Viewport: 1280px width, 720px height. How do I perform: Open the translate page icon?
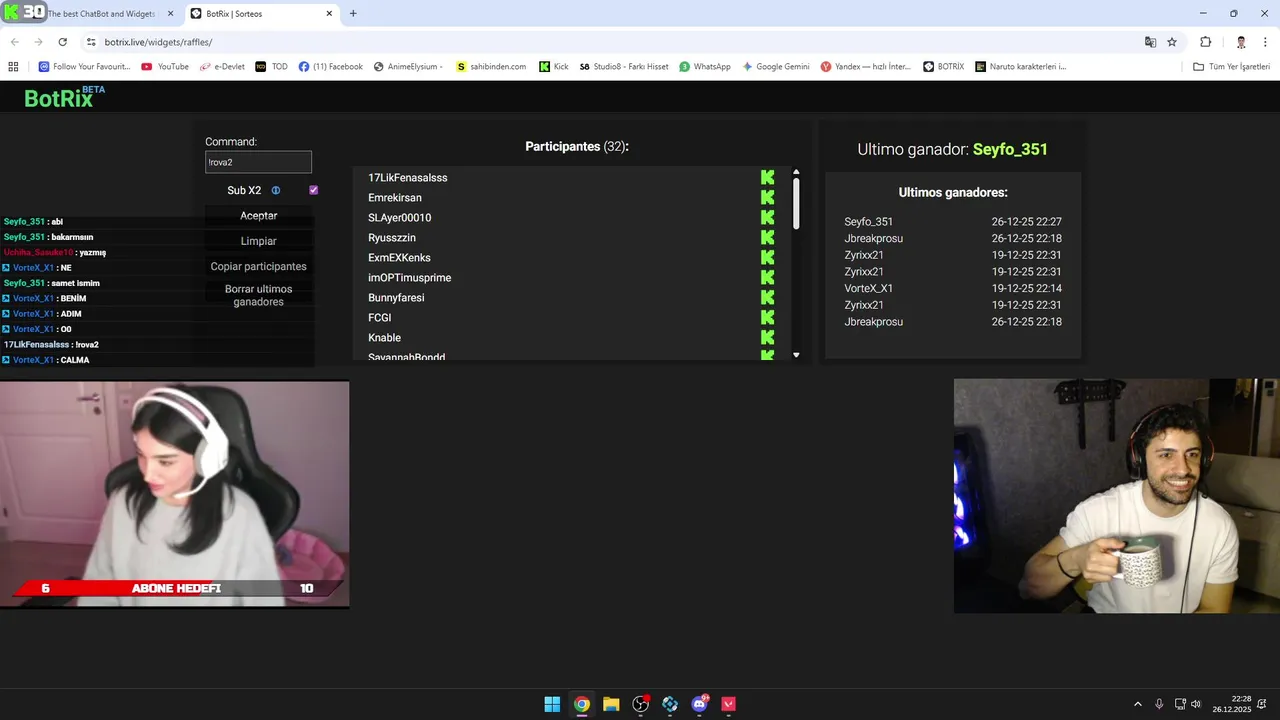(1150, 42)
